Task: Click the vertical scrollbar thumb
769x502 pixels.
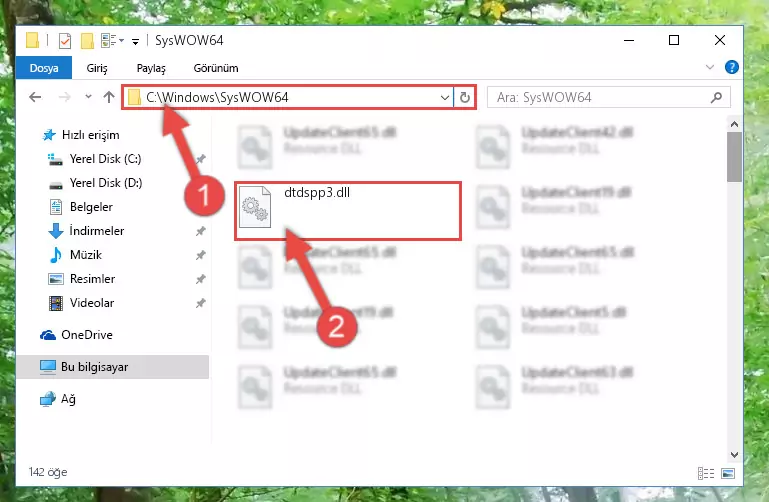Action: tap(734, 157)
